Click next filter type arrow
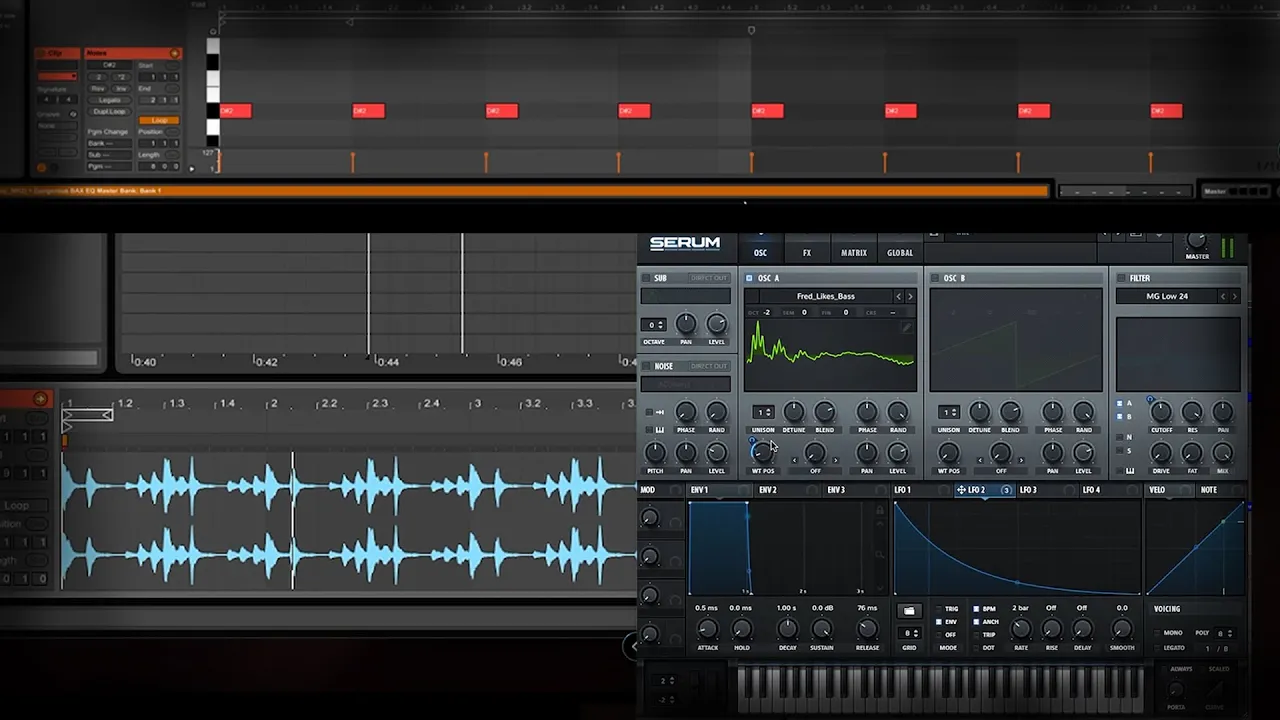The height and width of the screenshot is (720, 1280). (1234, 296)
